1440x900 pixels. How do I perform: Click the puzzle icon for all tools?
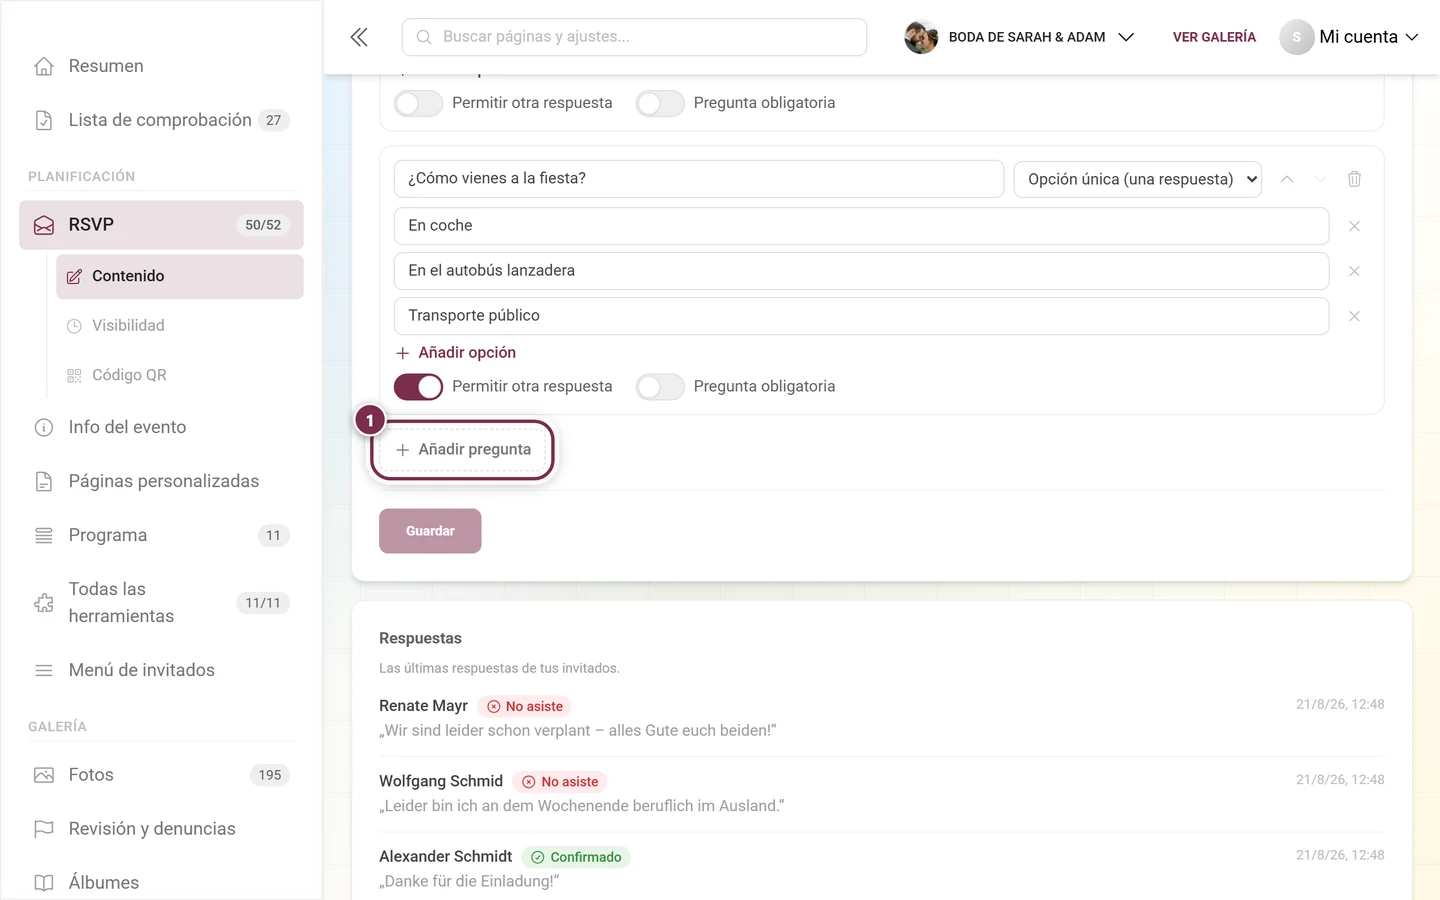[x=44, y=603]
